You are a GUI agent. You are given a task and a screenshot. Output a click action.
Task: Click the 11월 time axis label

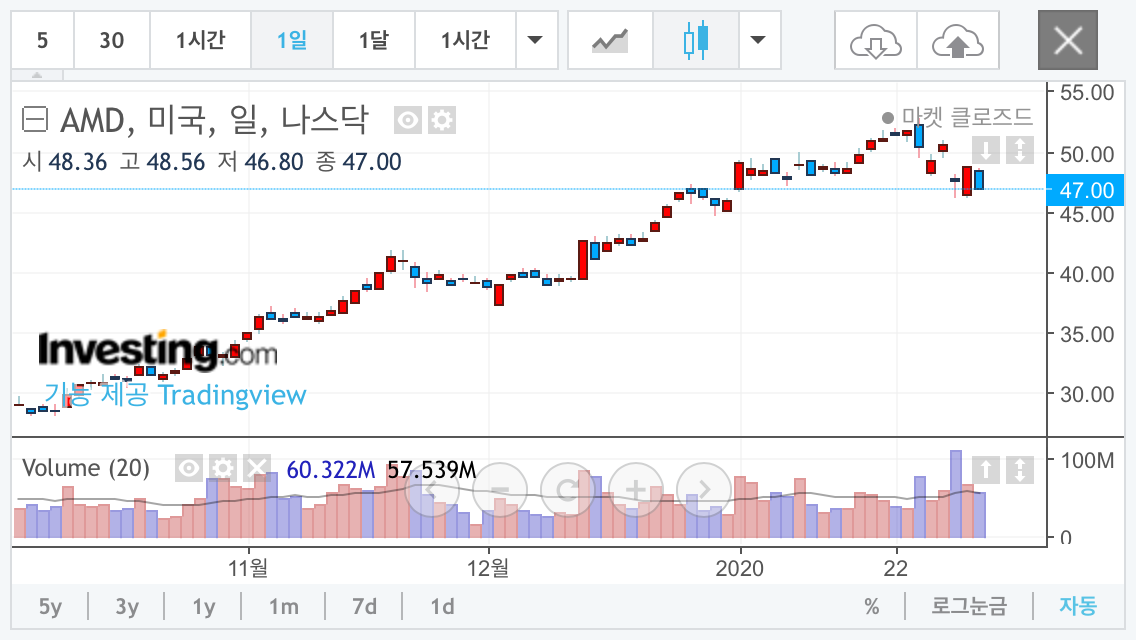click(248, 568)
